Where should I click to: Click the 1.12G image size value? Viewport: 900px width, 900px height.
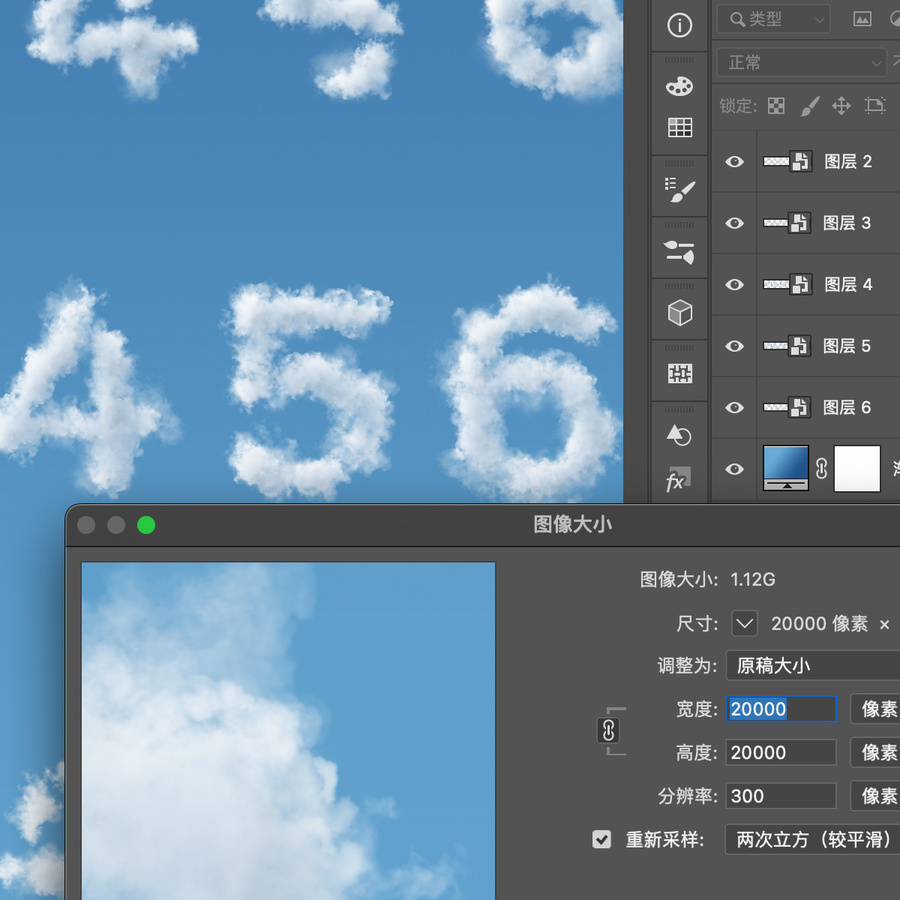(752, 580)
